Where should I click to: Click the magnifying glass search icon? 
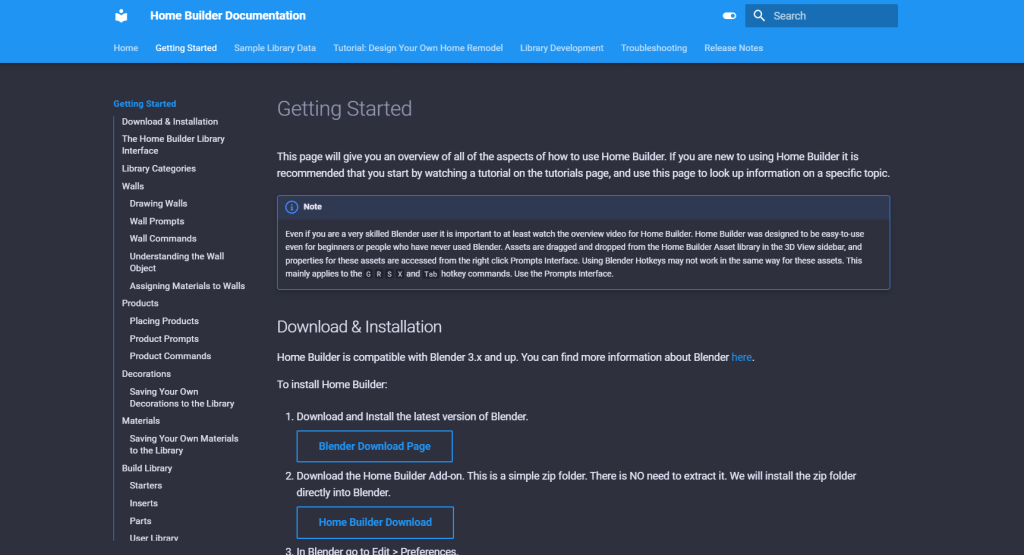point(760,16)
